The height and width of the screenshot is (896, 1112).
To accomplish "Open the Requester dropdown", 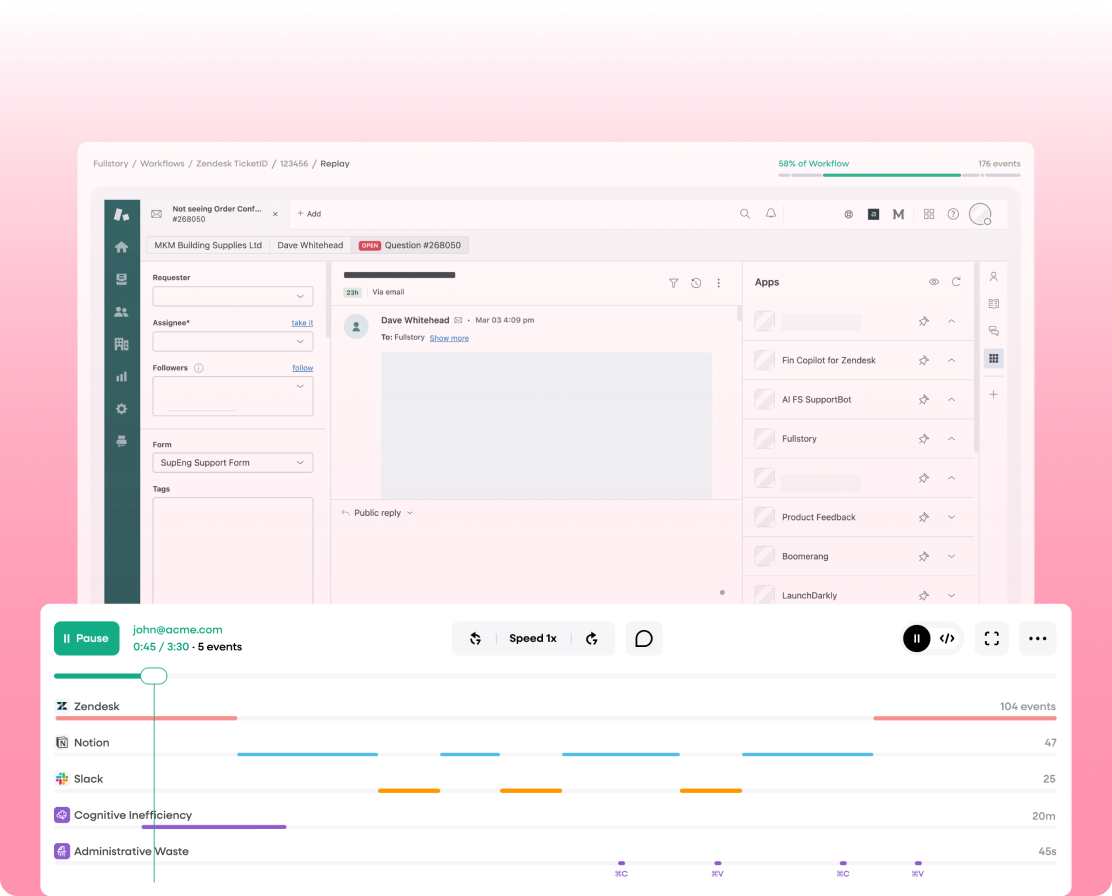I will 232,296.
